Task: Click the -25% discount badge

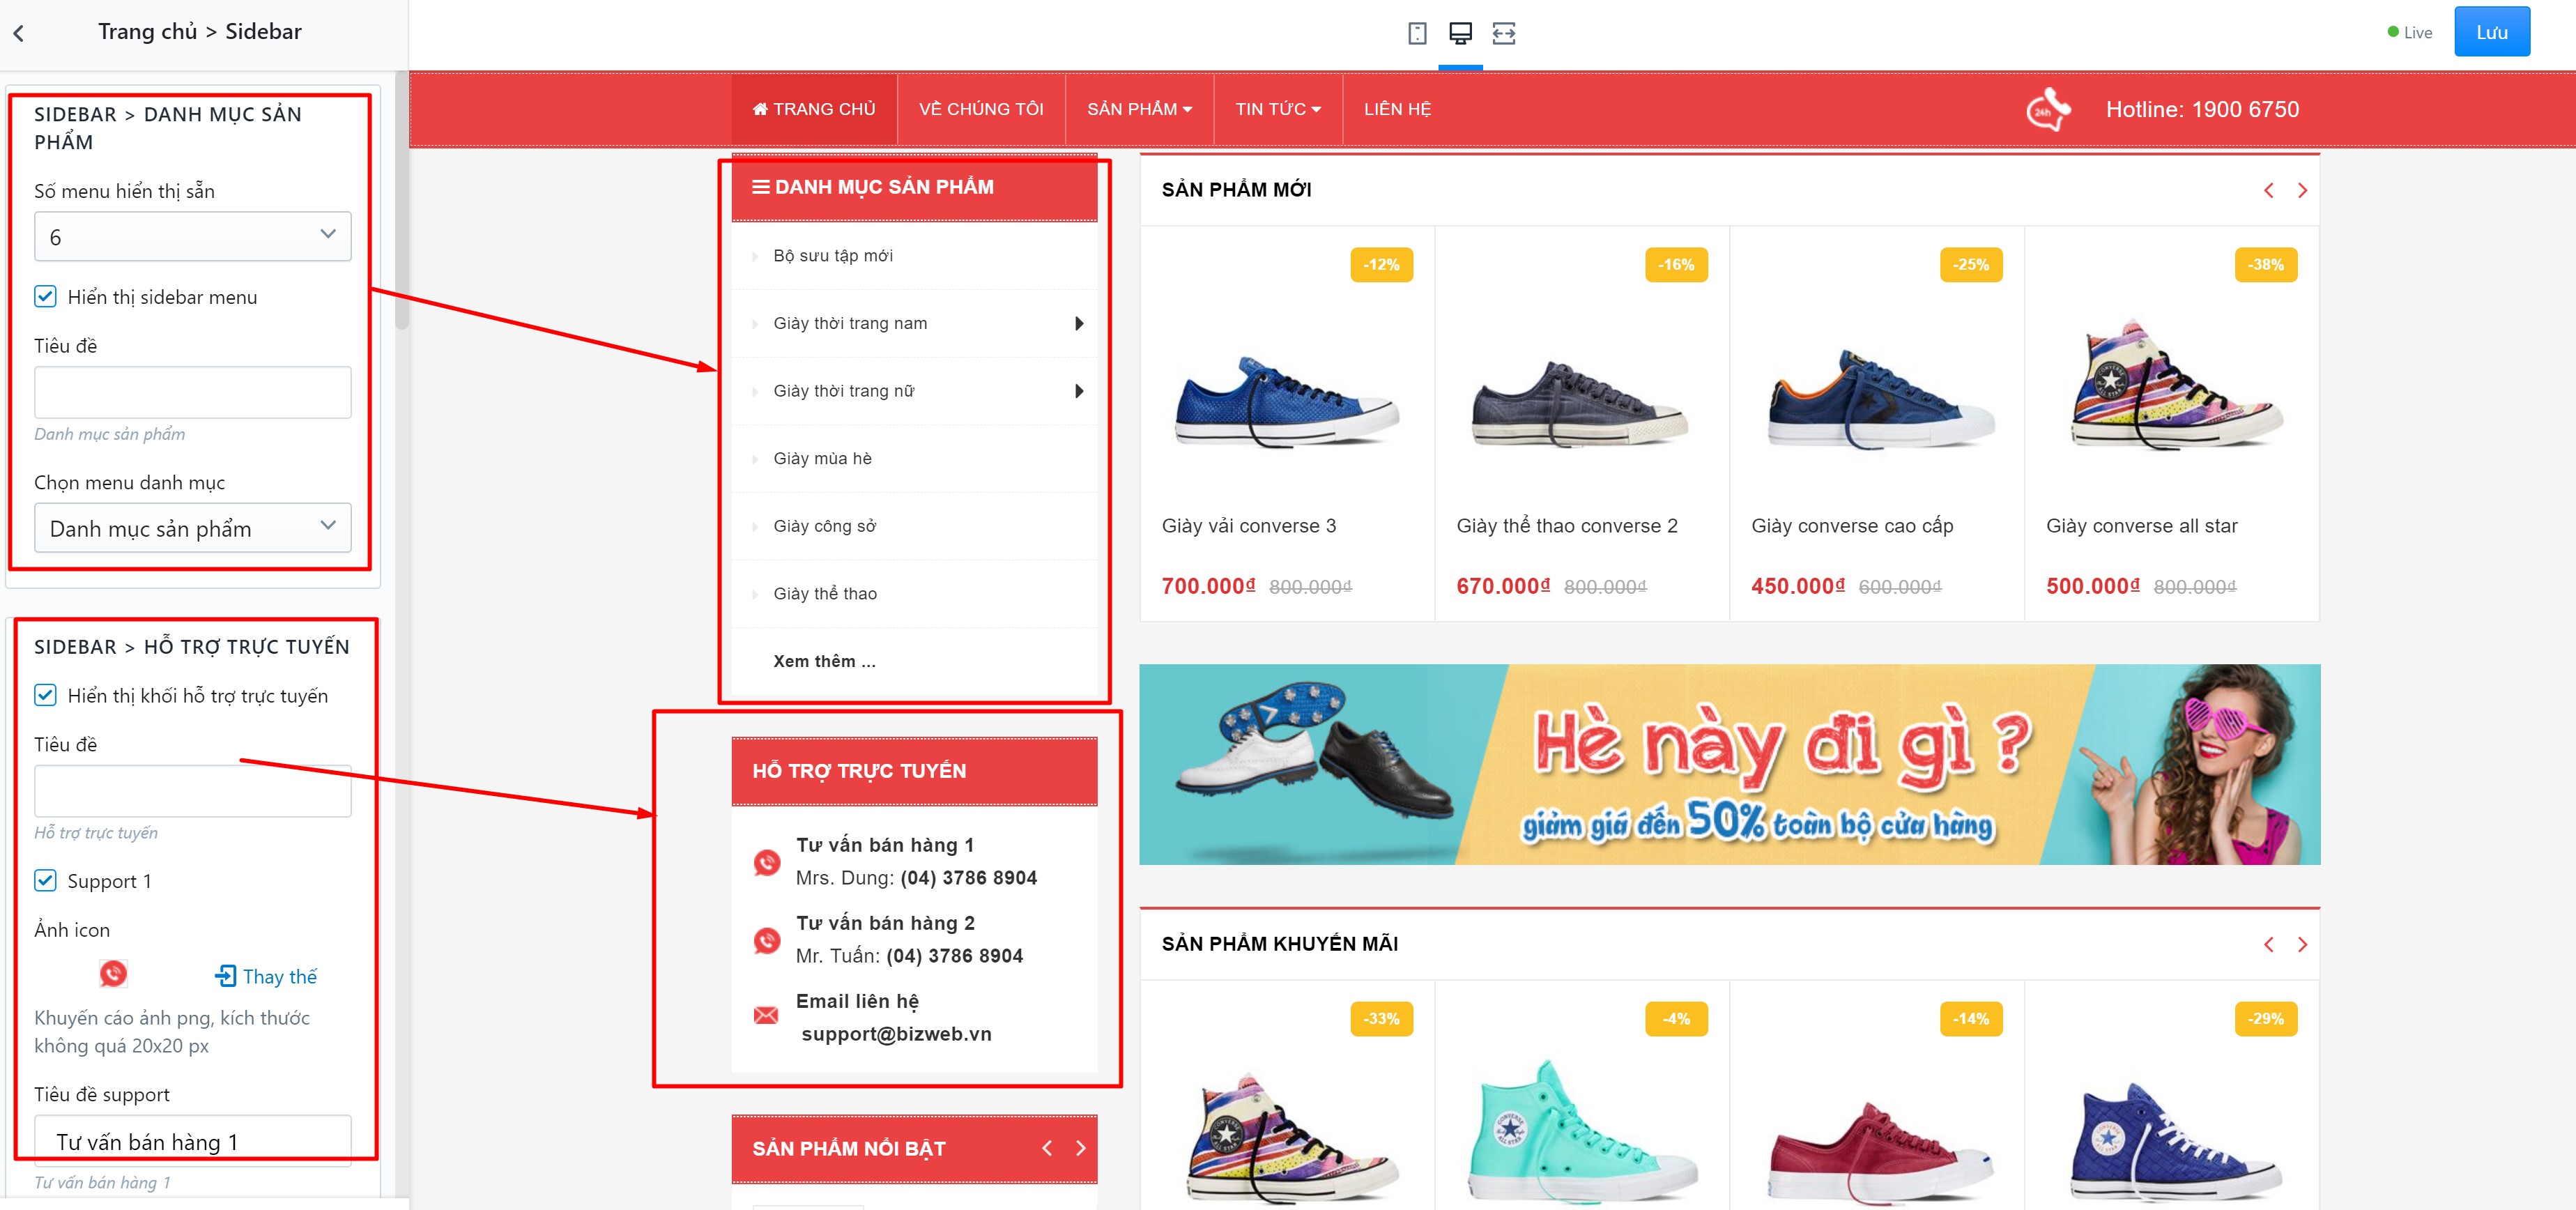Action: (x=1971, y=265)
